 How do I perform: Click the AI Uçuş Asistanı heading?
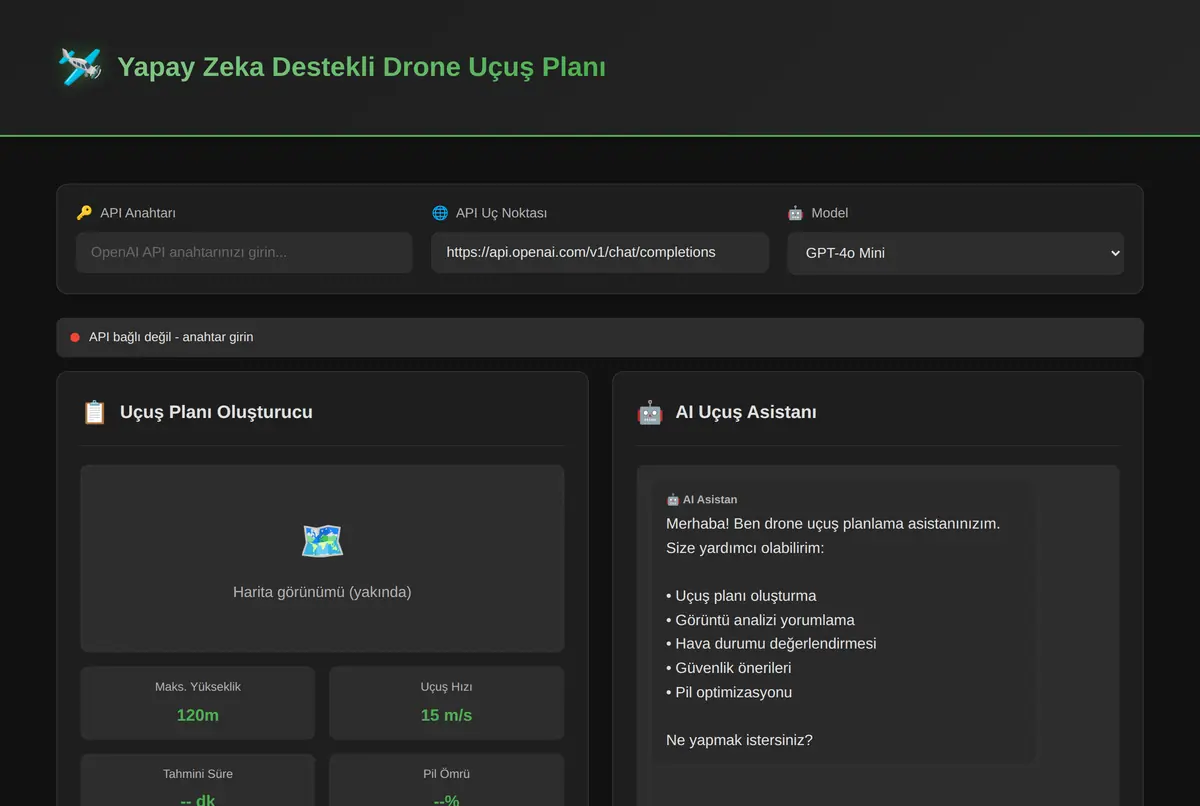tap(746, 412)
